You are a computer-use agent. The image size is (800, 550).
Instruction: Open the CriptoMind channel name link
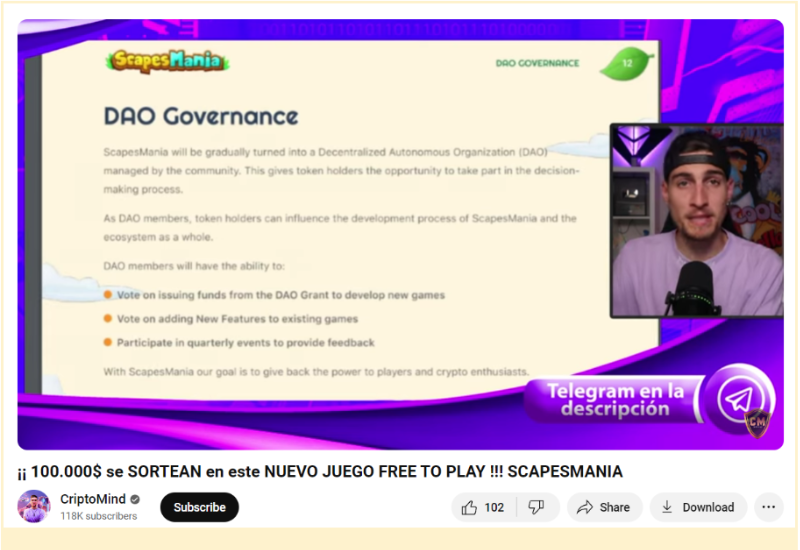tap(93, 499)
